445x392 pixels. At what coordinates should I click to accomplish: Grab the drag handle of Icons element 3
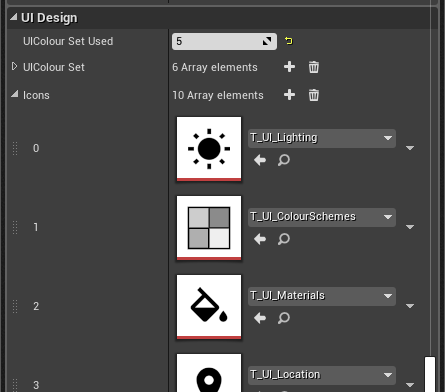click(x=15, y=385)
